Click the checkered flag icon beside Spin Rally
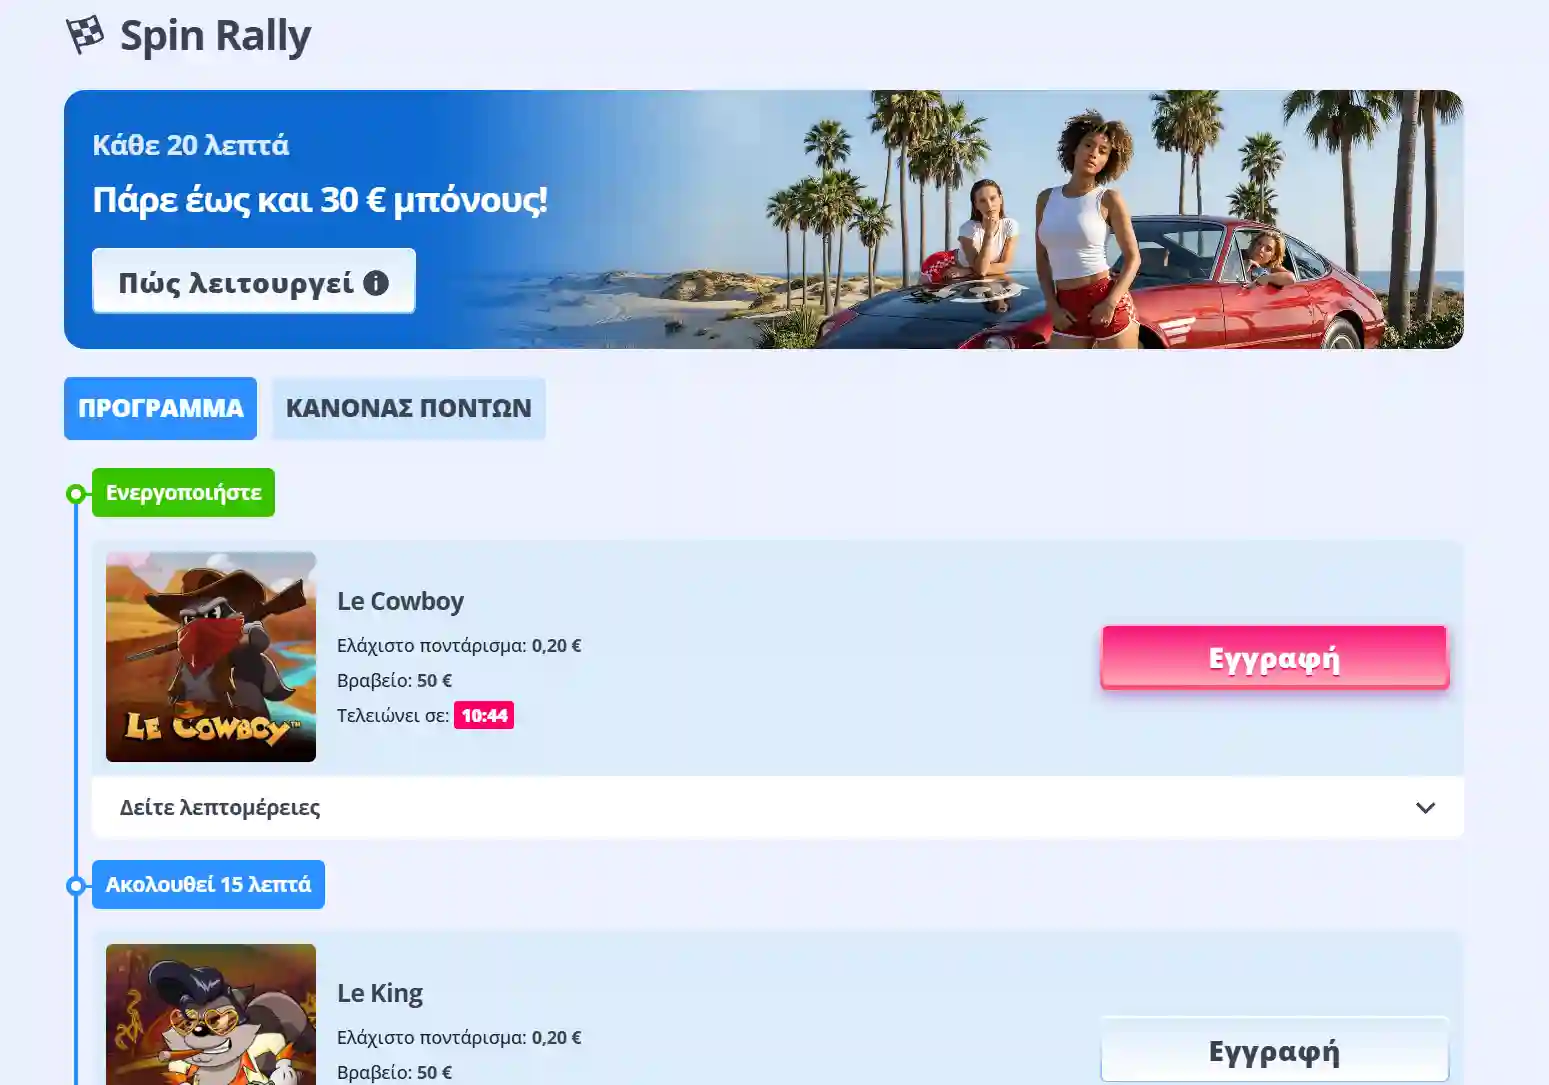This screenshot has width=1549, height=1085. (x=86, y=33)
